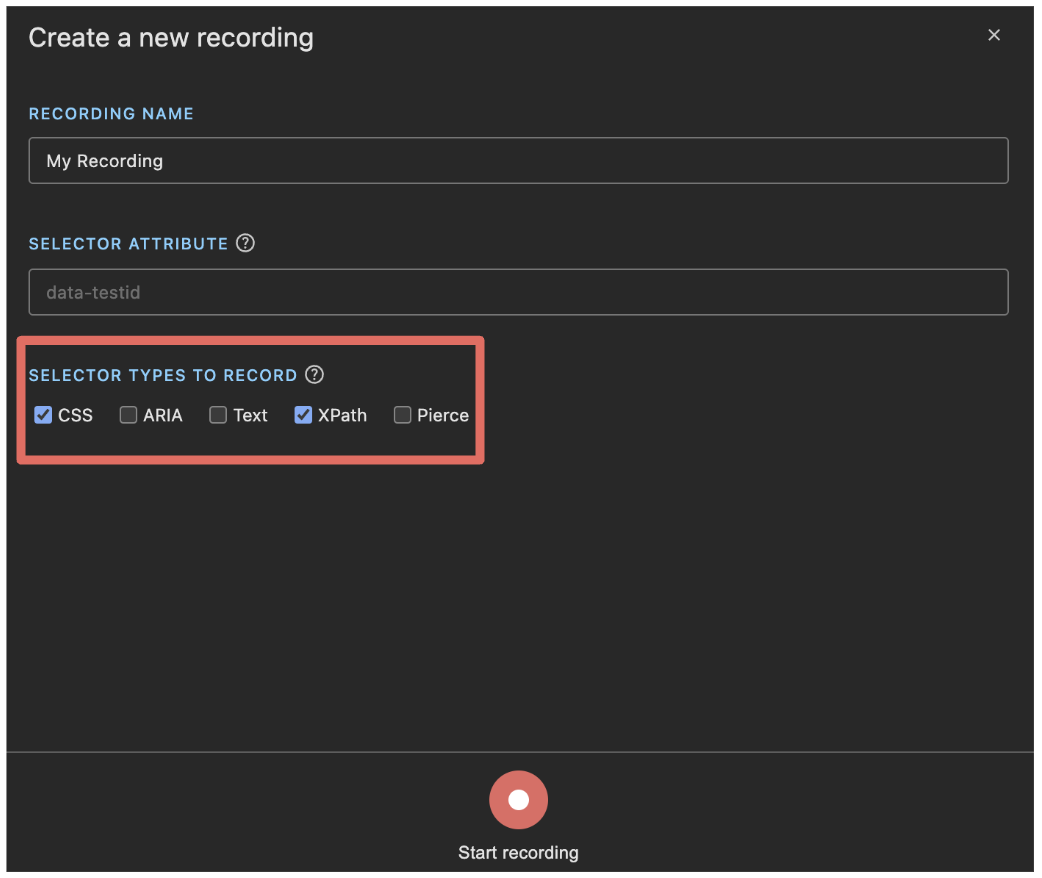Click the Selector Attribute data-testid field
Viewport: 1042px width, 878px height.
click(518, 292)
